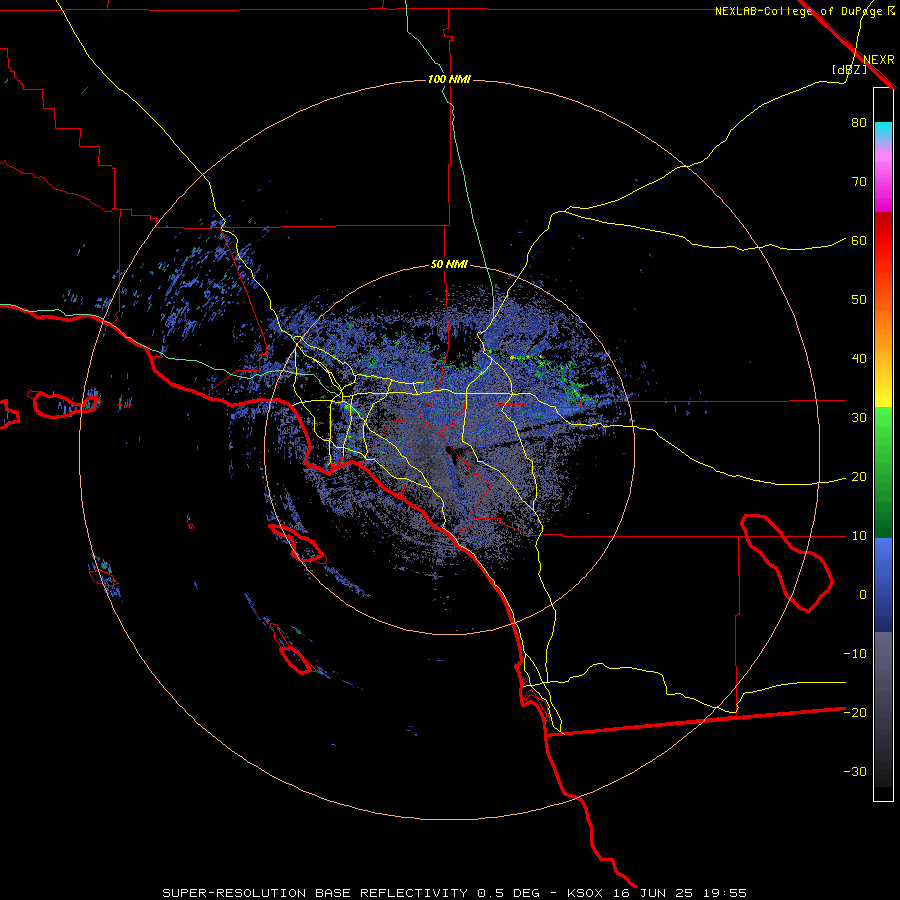The height and width of the screenshot is (900, 900).
Task: Click the 0.5 DEG elevation in the caption
Action: point(508,893)
